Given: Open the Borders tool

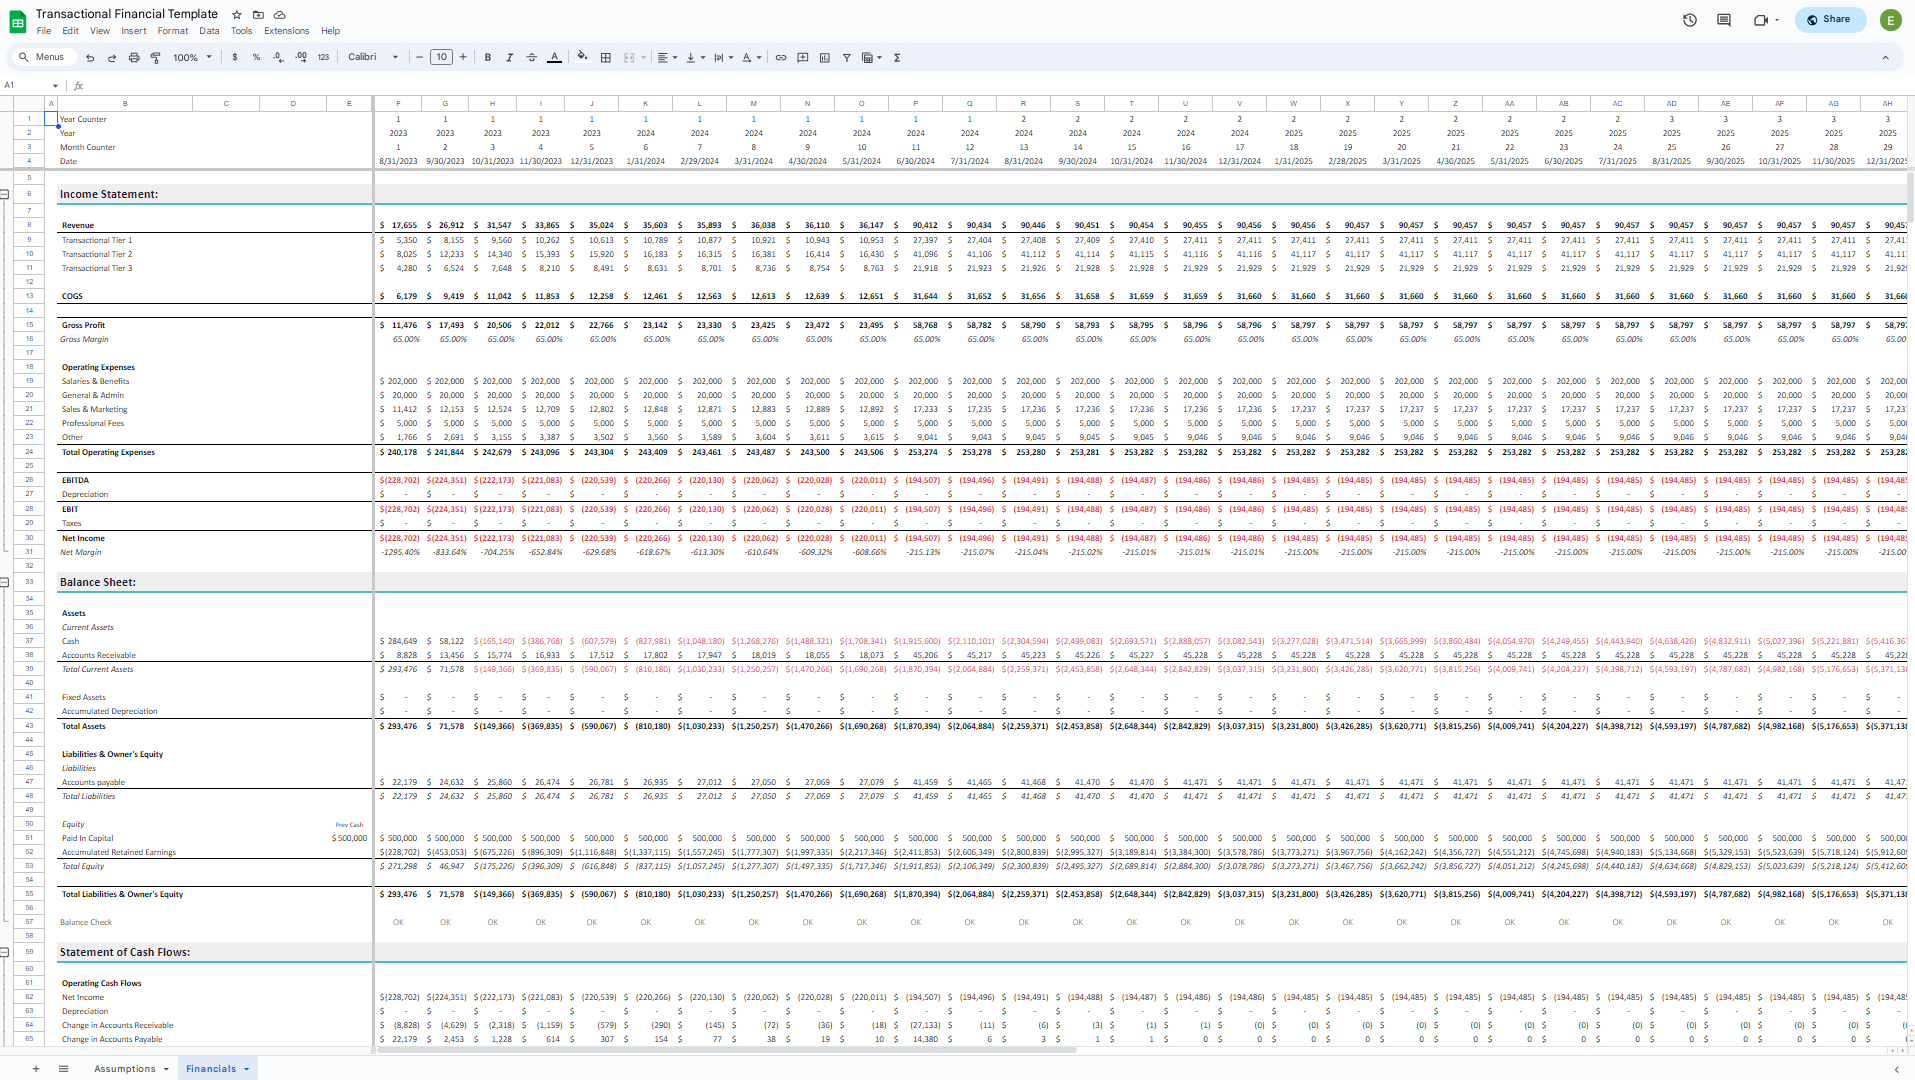Looking at the screenshot, I should pos(606,58).
